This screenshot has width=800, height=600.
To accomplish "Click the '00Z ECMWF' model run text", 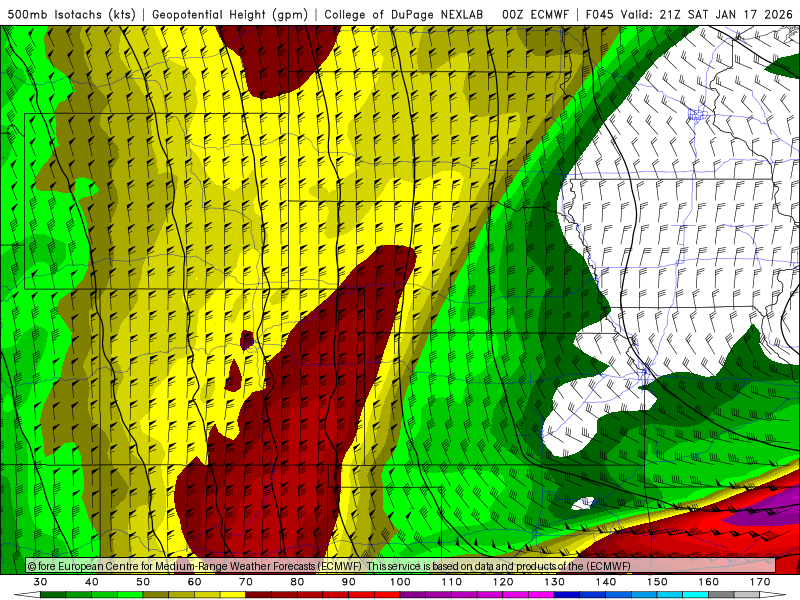I will click(535, 14).
